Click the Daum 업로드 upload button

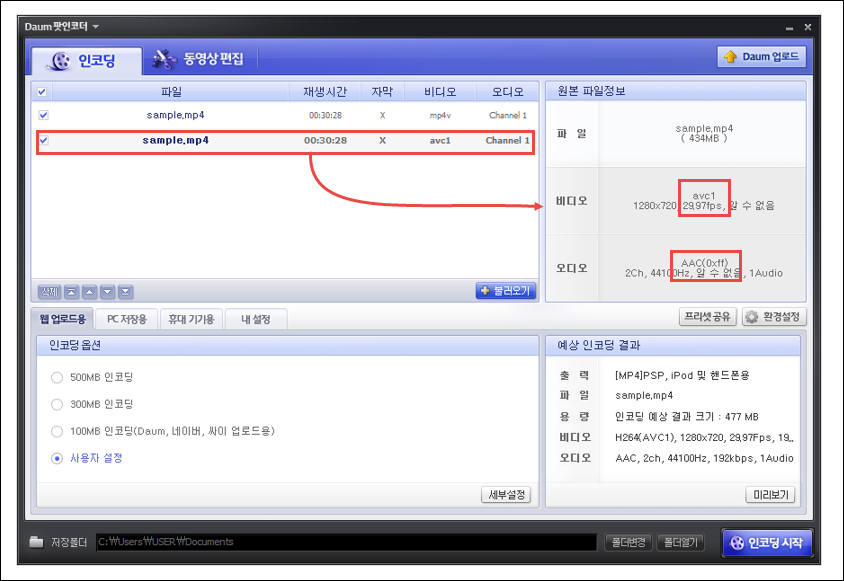(761, 57)
